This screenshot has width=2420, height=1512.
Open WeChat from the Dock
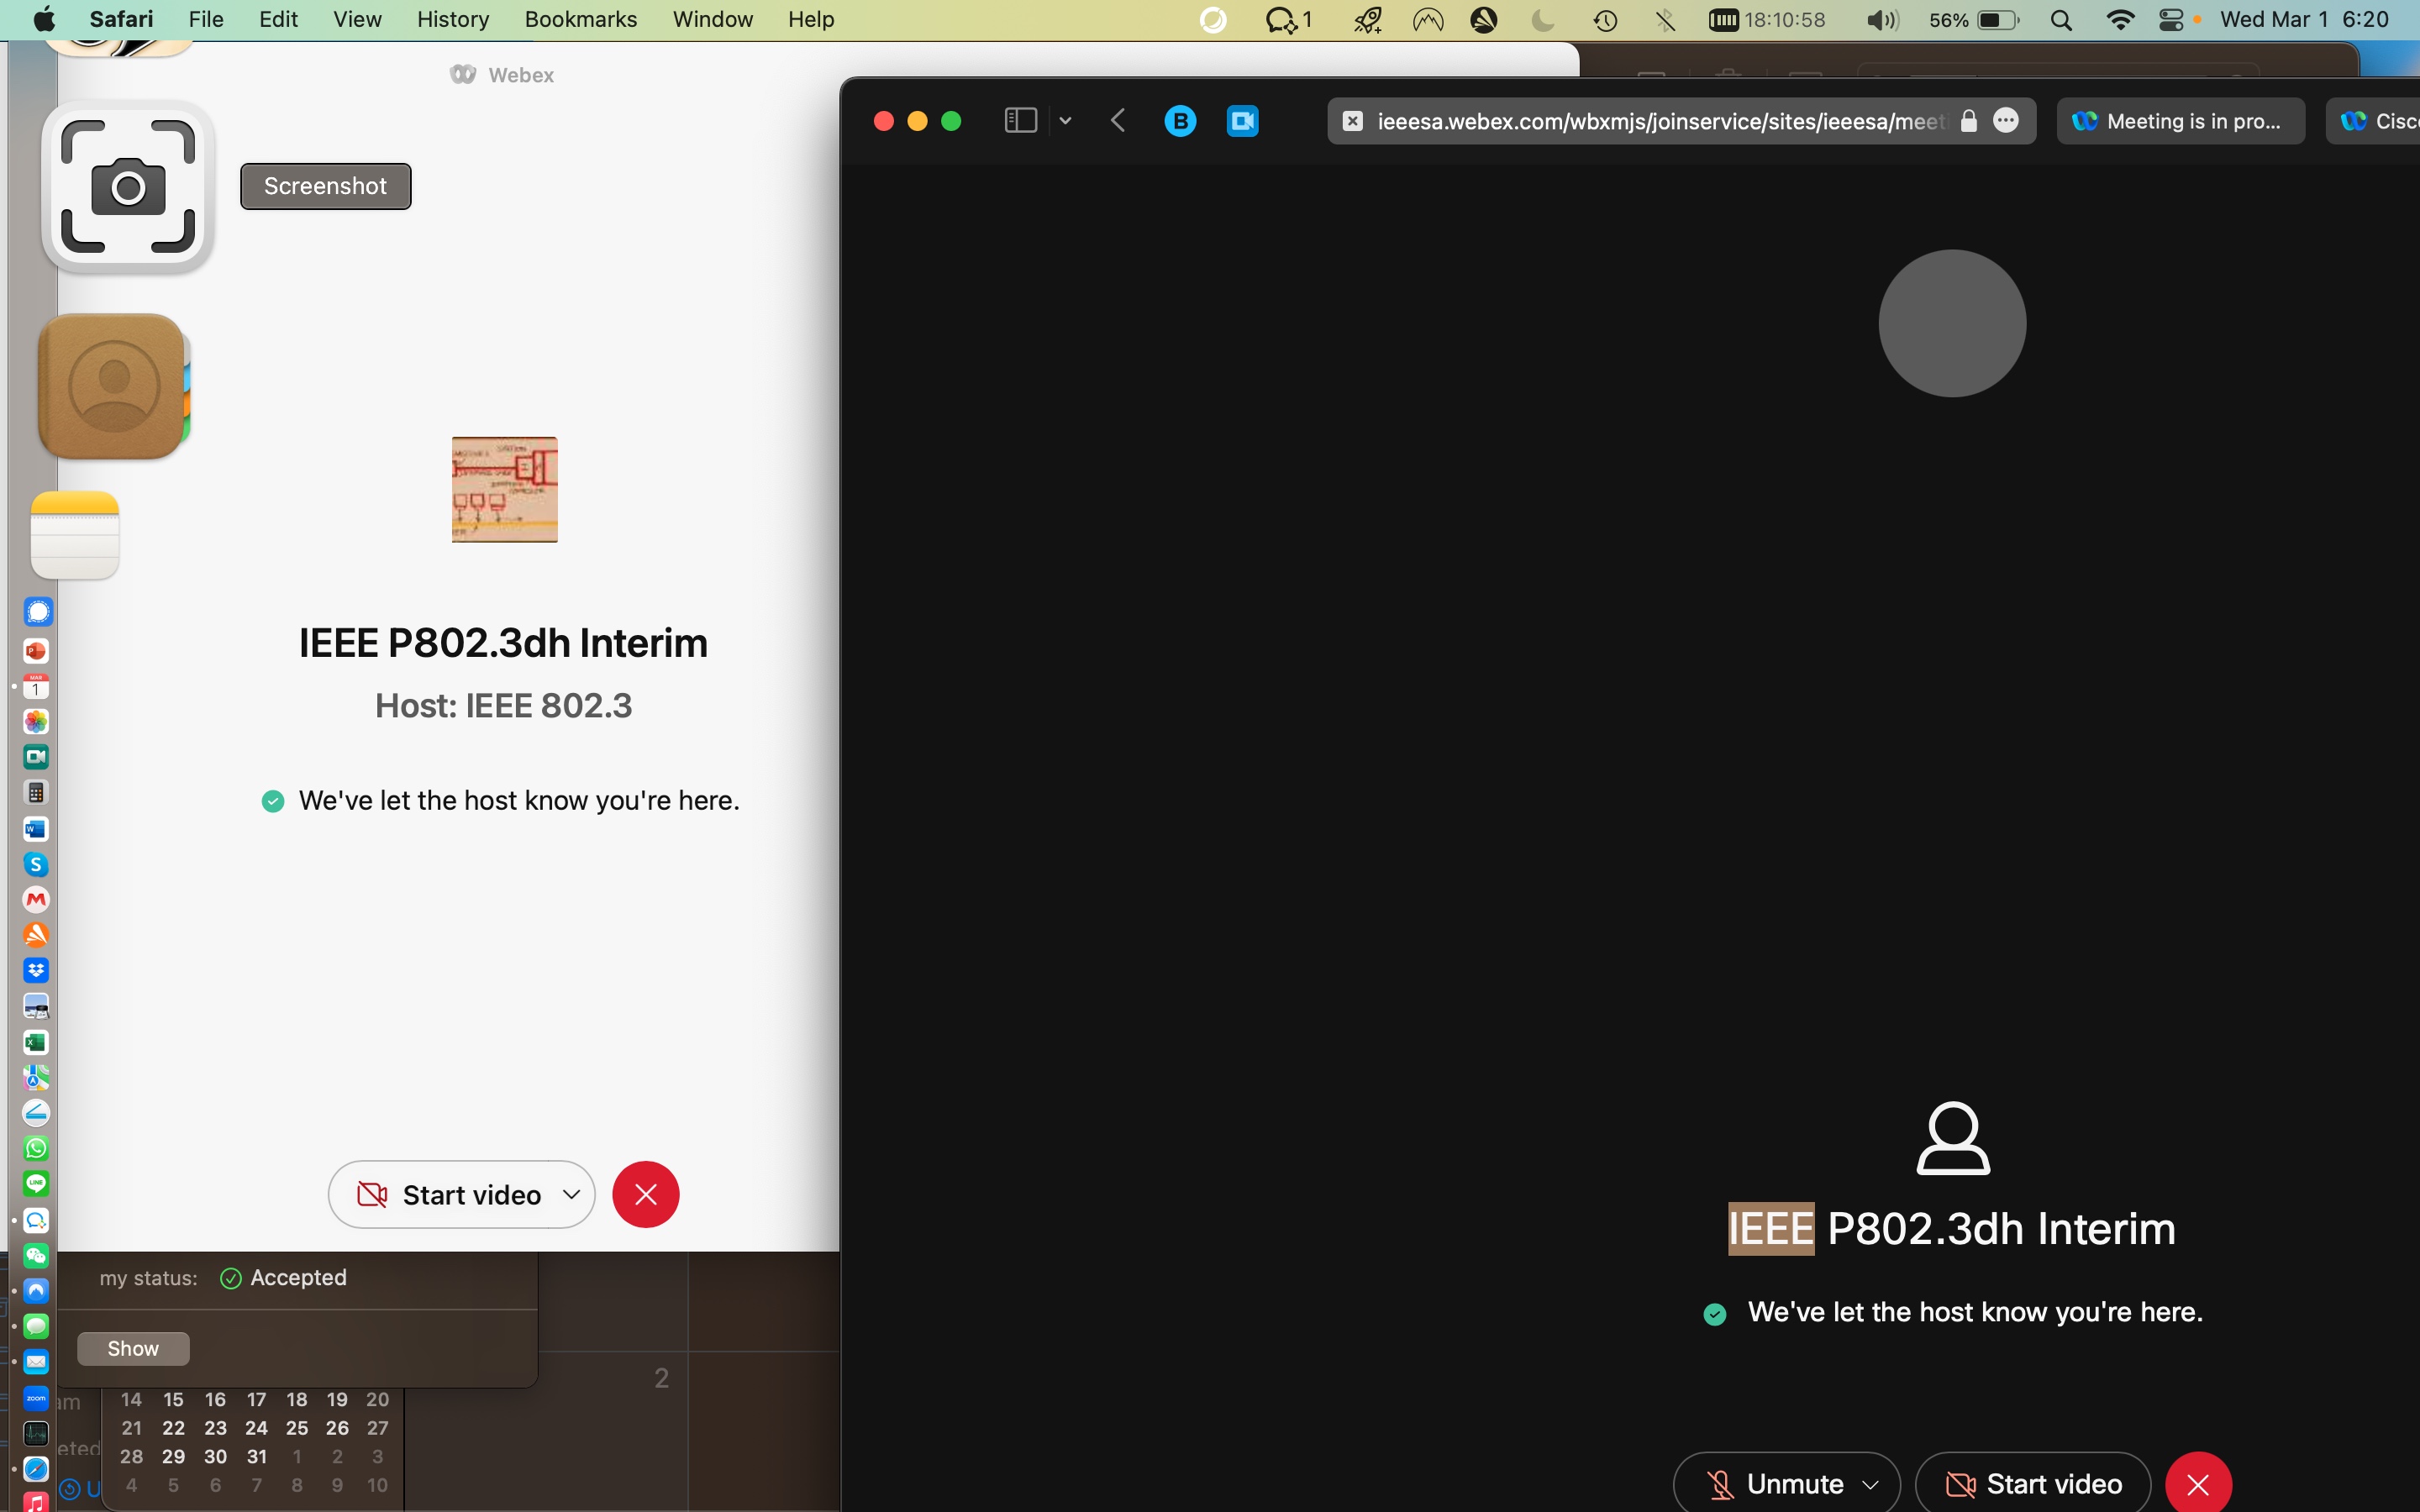pyautogui.click(x=36, y=1255)
